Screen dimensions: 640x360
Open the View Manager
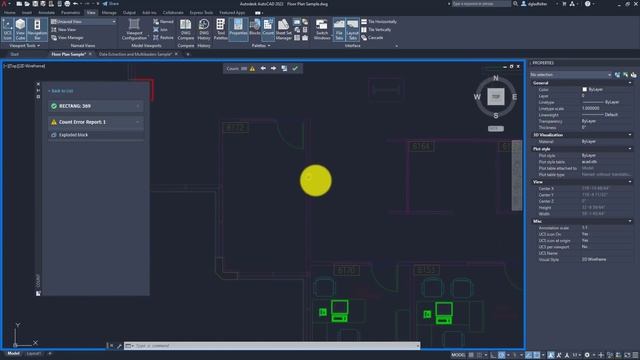67,38
